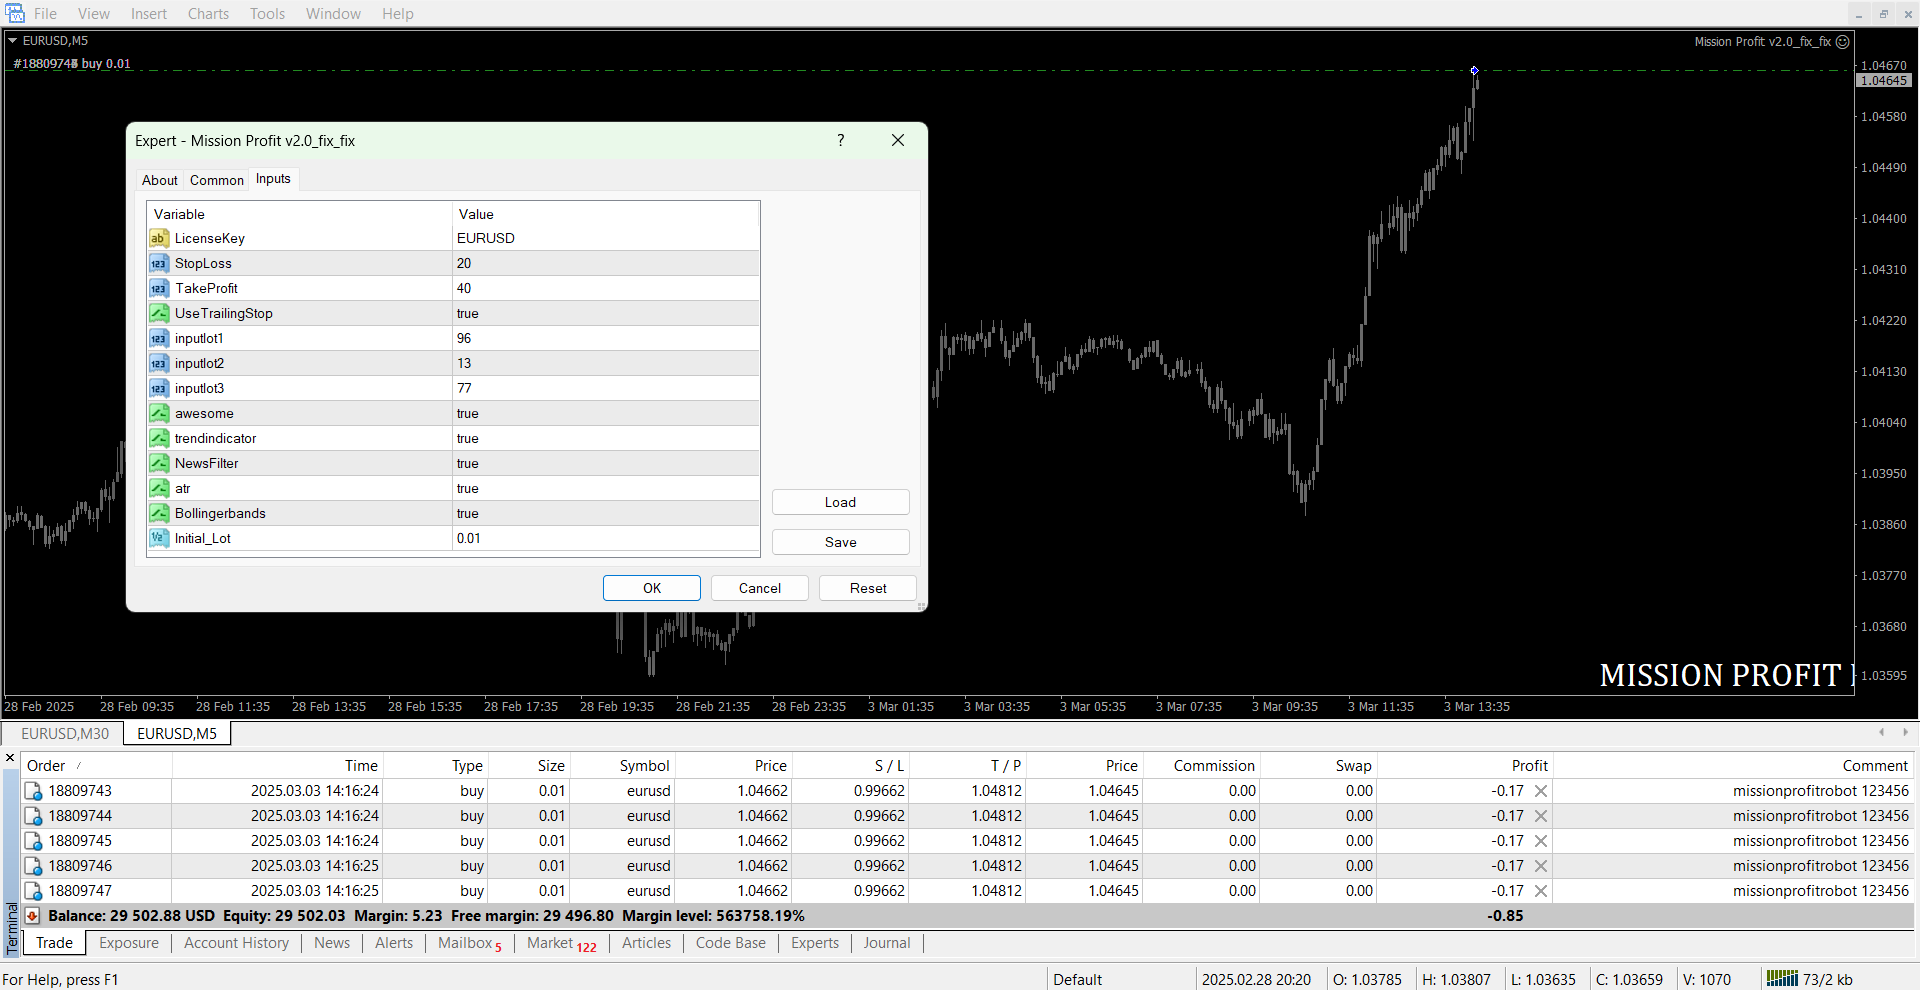Toggle the UseTrailingStop value true
This screenshot has width=1920, height=990.
605,313
